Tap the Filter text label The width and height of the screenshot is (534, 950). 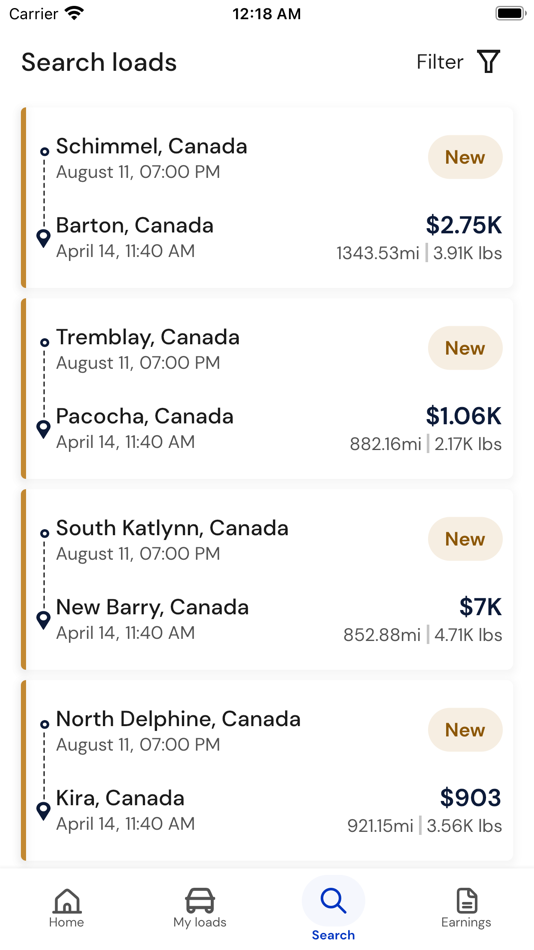(x=440, y=62)
